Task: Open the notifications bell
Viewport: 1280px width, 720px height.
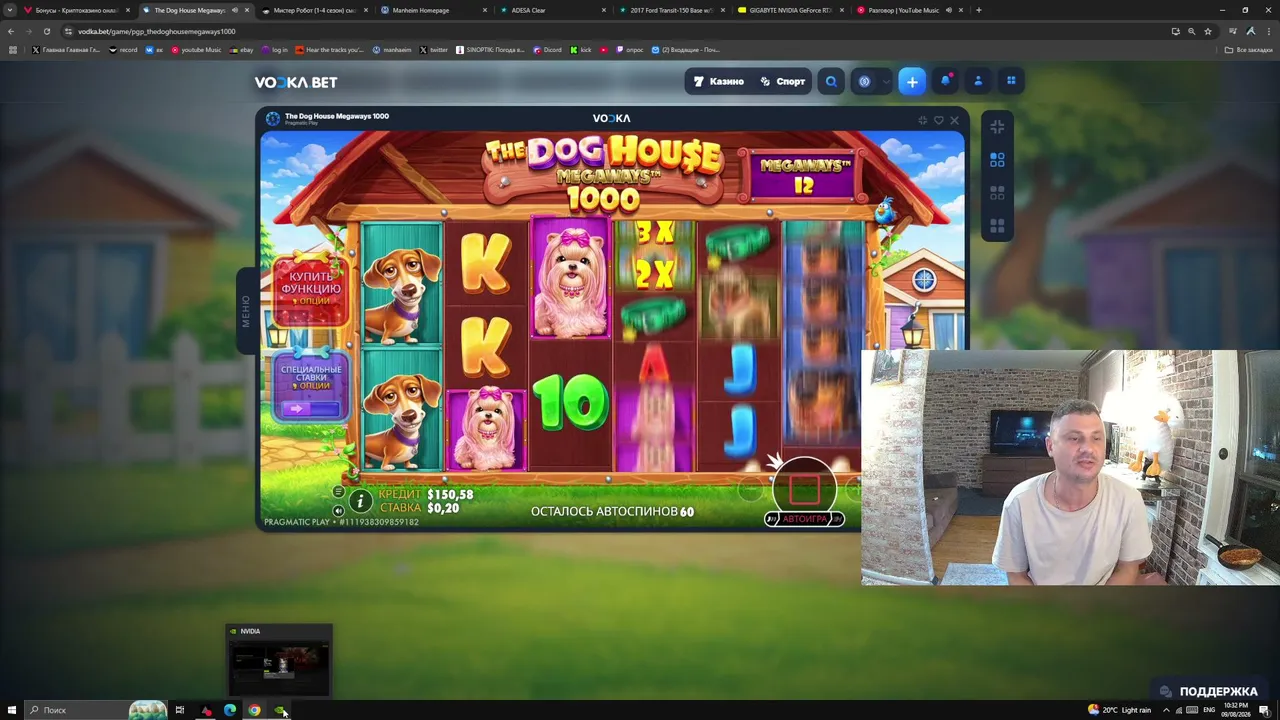Action: pos(945,81)
